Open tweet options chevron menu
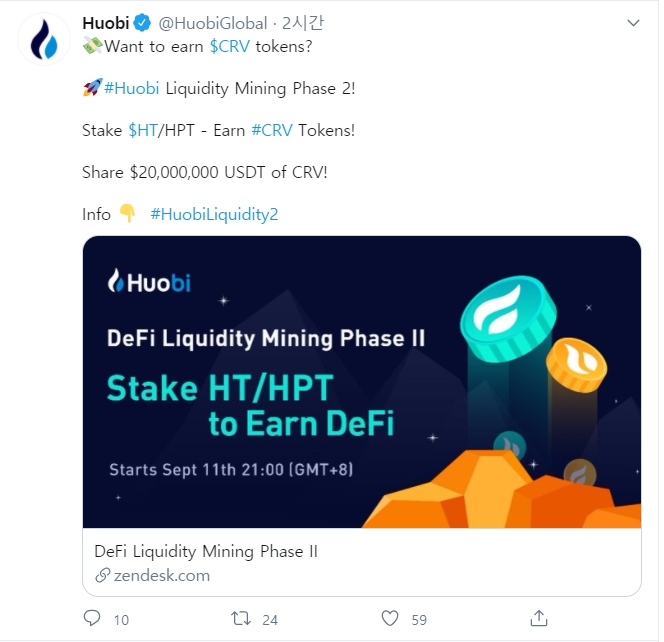 coord(632,22)
